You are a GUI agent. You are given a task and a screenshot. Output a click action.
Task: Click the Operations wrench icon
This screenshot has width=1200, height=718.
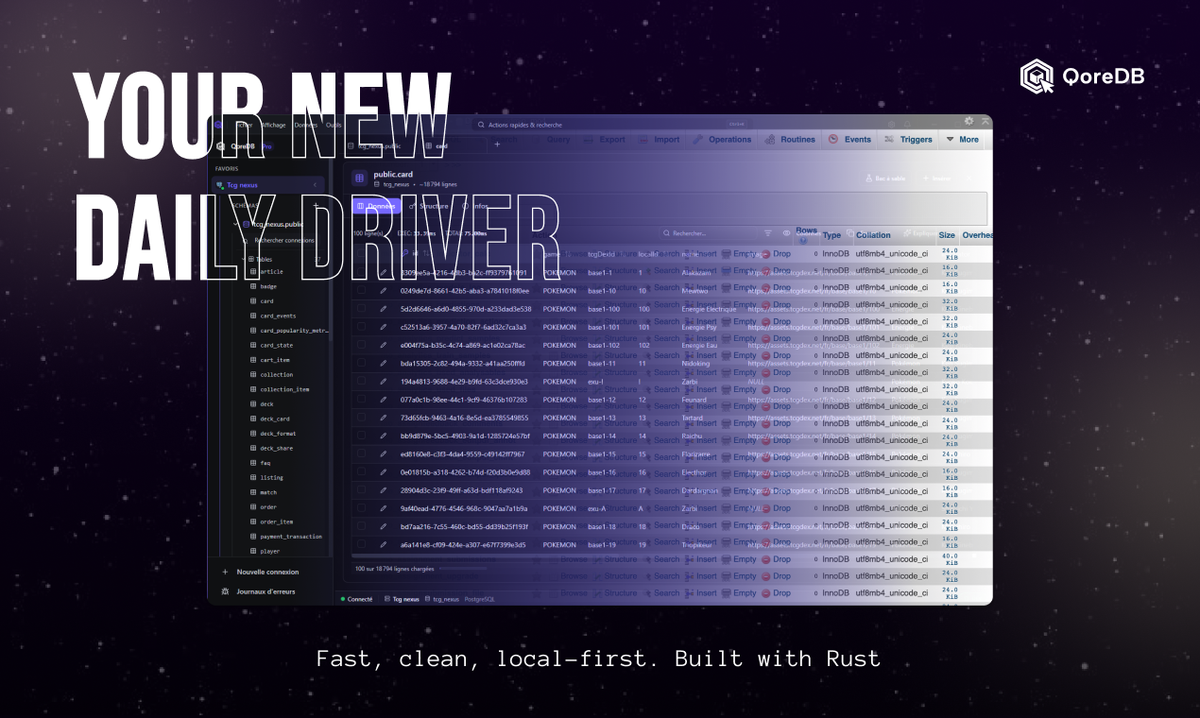[699, 140]
